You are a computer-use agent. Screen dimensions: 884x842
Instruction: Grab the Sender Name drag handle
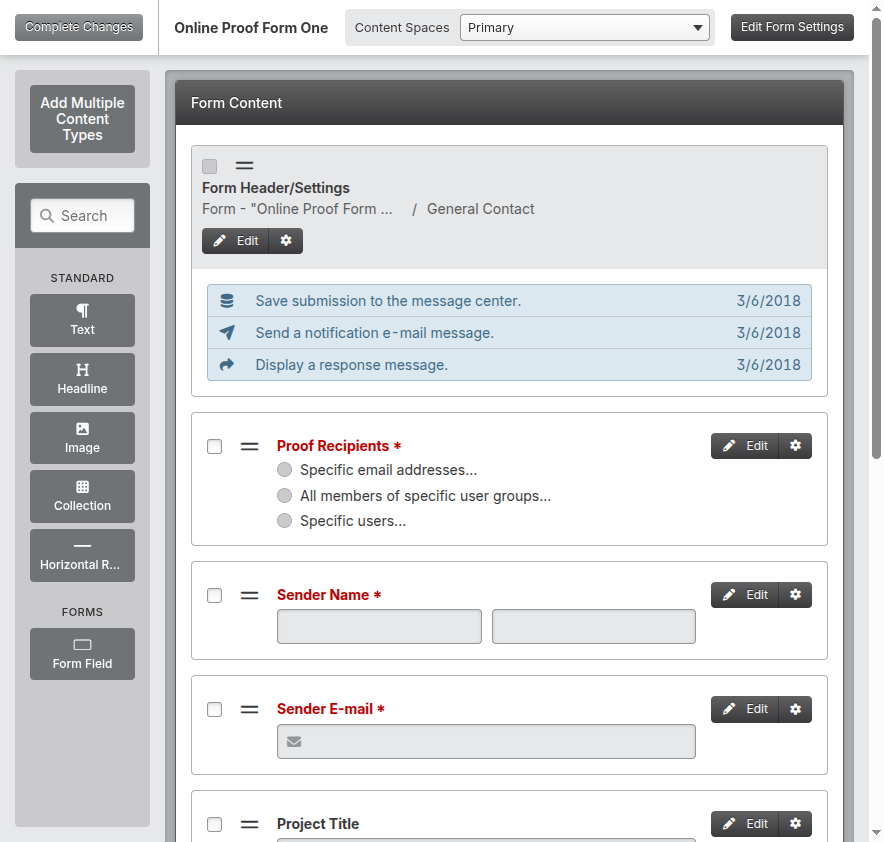(x=249, y=595)
